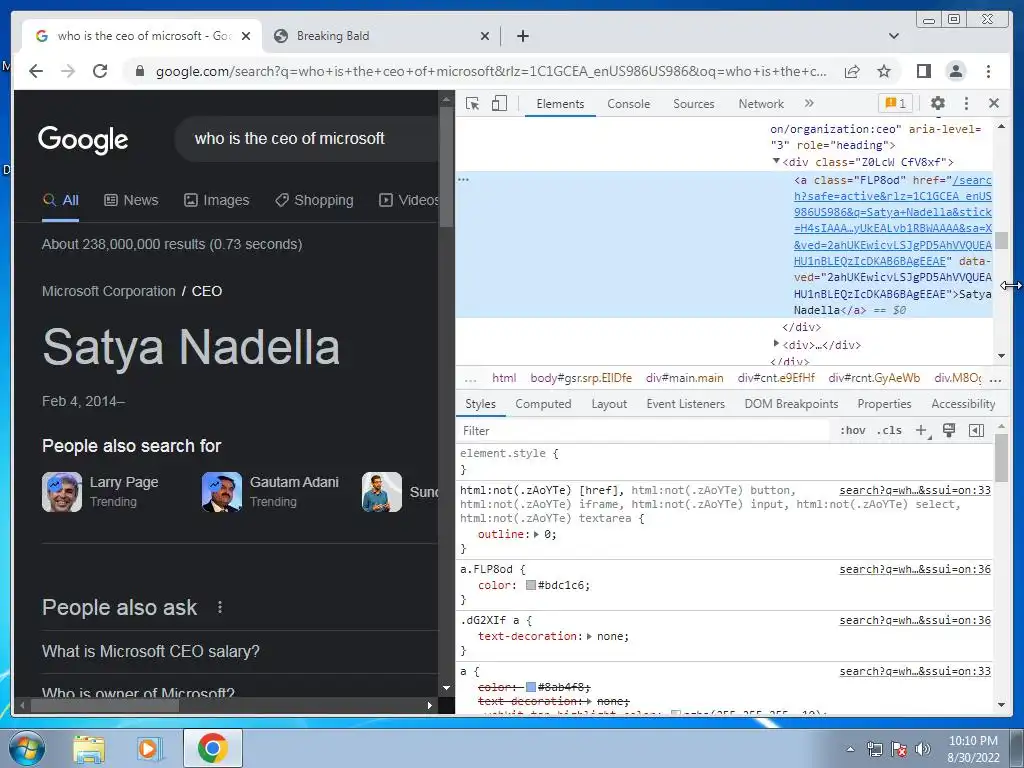Bookmark this page with star icon
The width and height of the screenshot is (1024, 768).
tap(884, 71)
